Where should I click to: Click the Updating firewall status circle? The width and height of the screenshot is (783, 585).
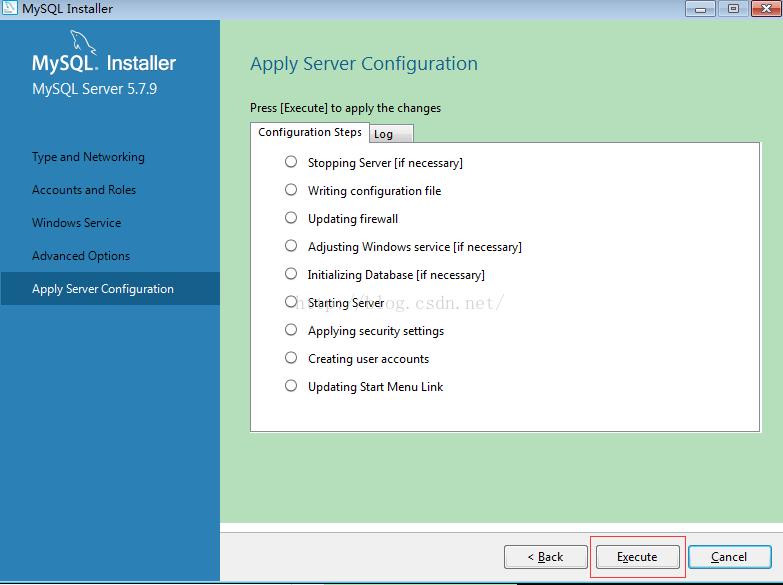coord(291,218)
